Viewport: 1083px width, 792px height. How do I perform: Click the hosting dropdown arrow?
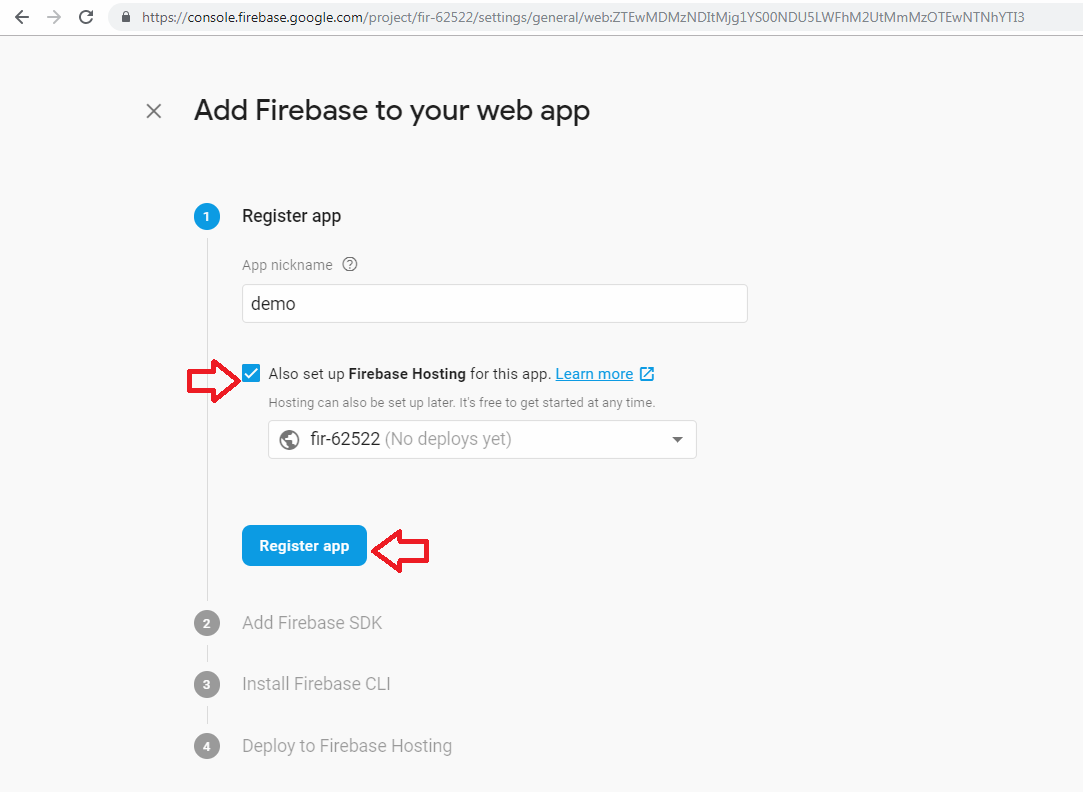point(677,439)
